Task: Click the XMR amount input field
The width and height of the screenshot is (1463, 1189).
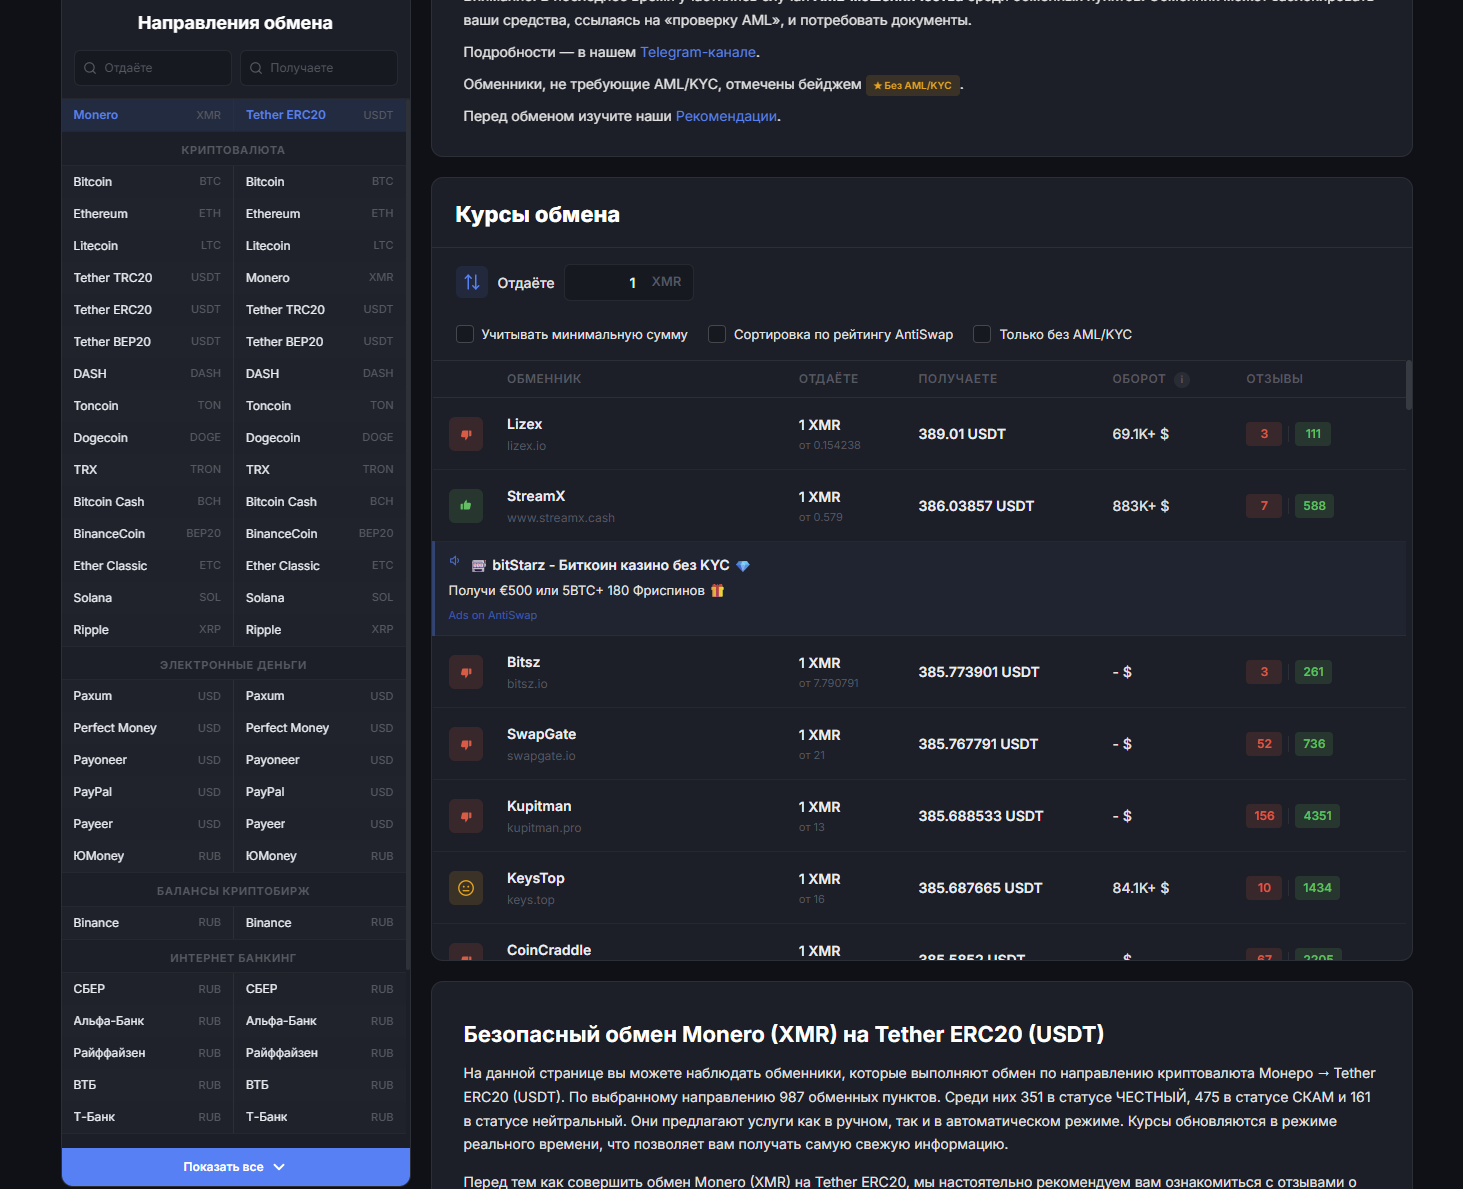Action: pos(628,282)
